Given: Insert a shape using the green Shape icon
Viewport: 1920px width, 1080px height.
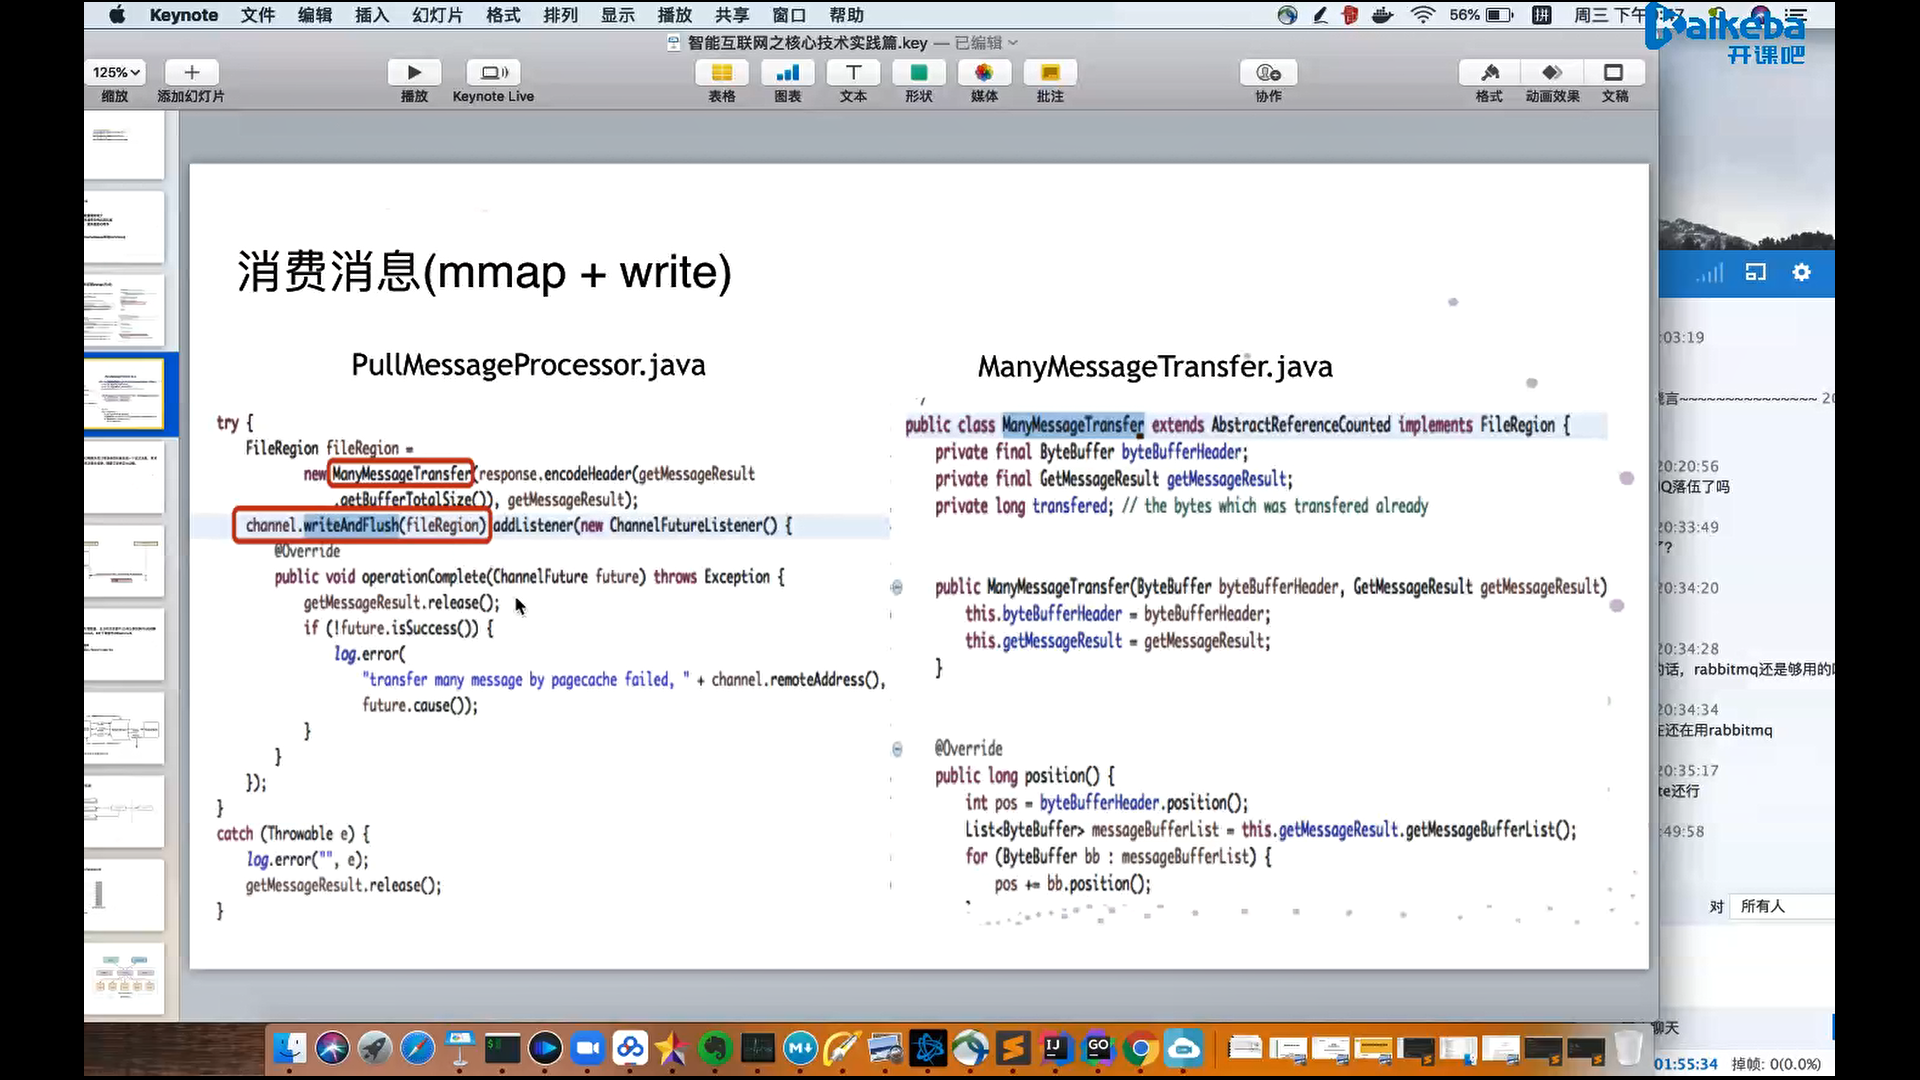Looking at the screenshot, I should 918,73.
